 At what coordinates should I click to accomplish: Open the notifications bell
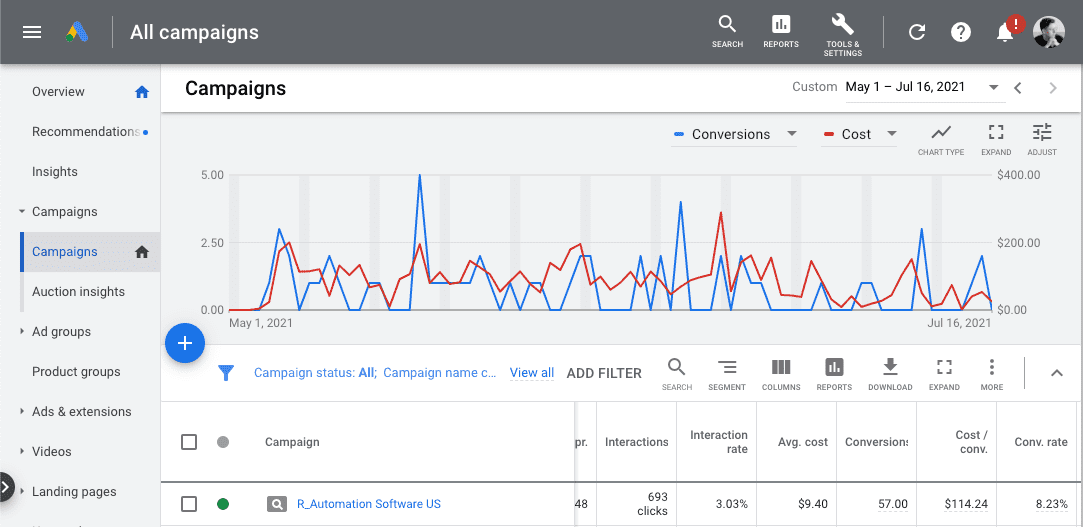click(1005, 32)
